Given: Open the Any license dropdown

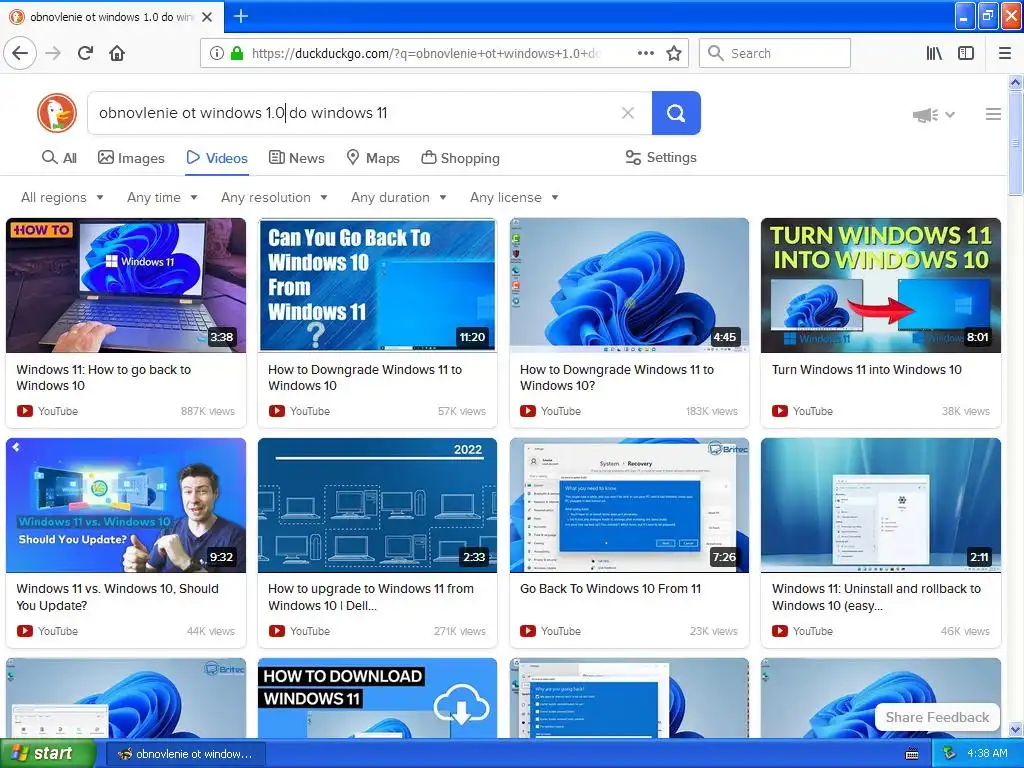Looking at the screenshot, I should coord(514,197).
